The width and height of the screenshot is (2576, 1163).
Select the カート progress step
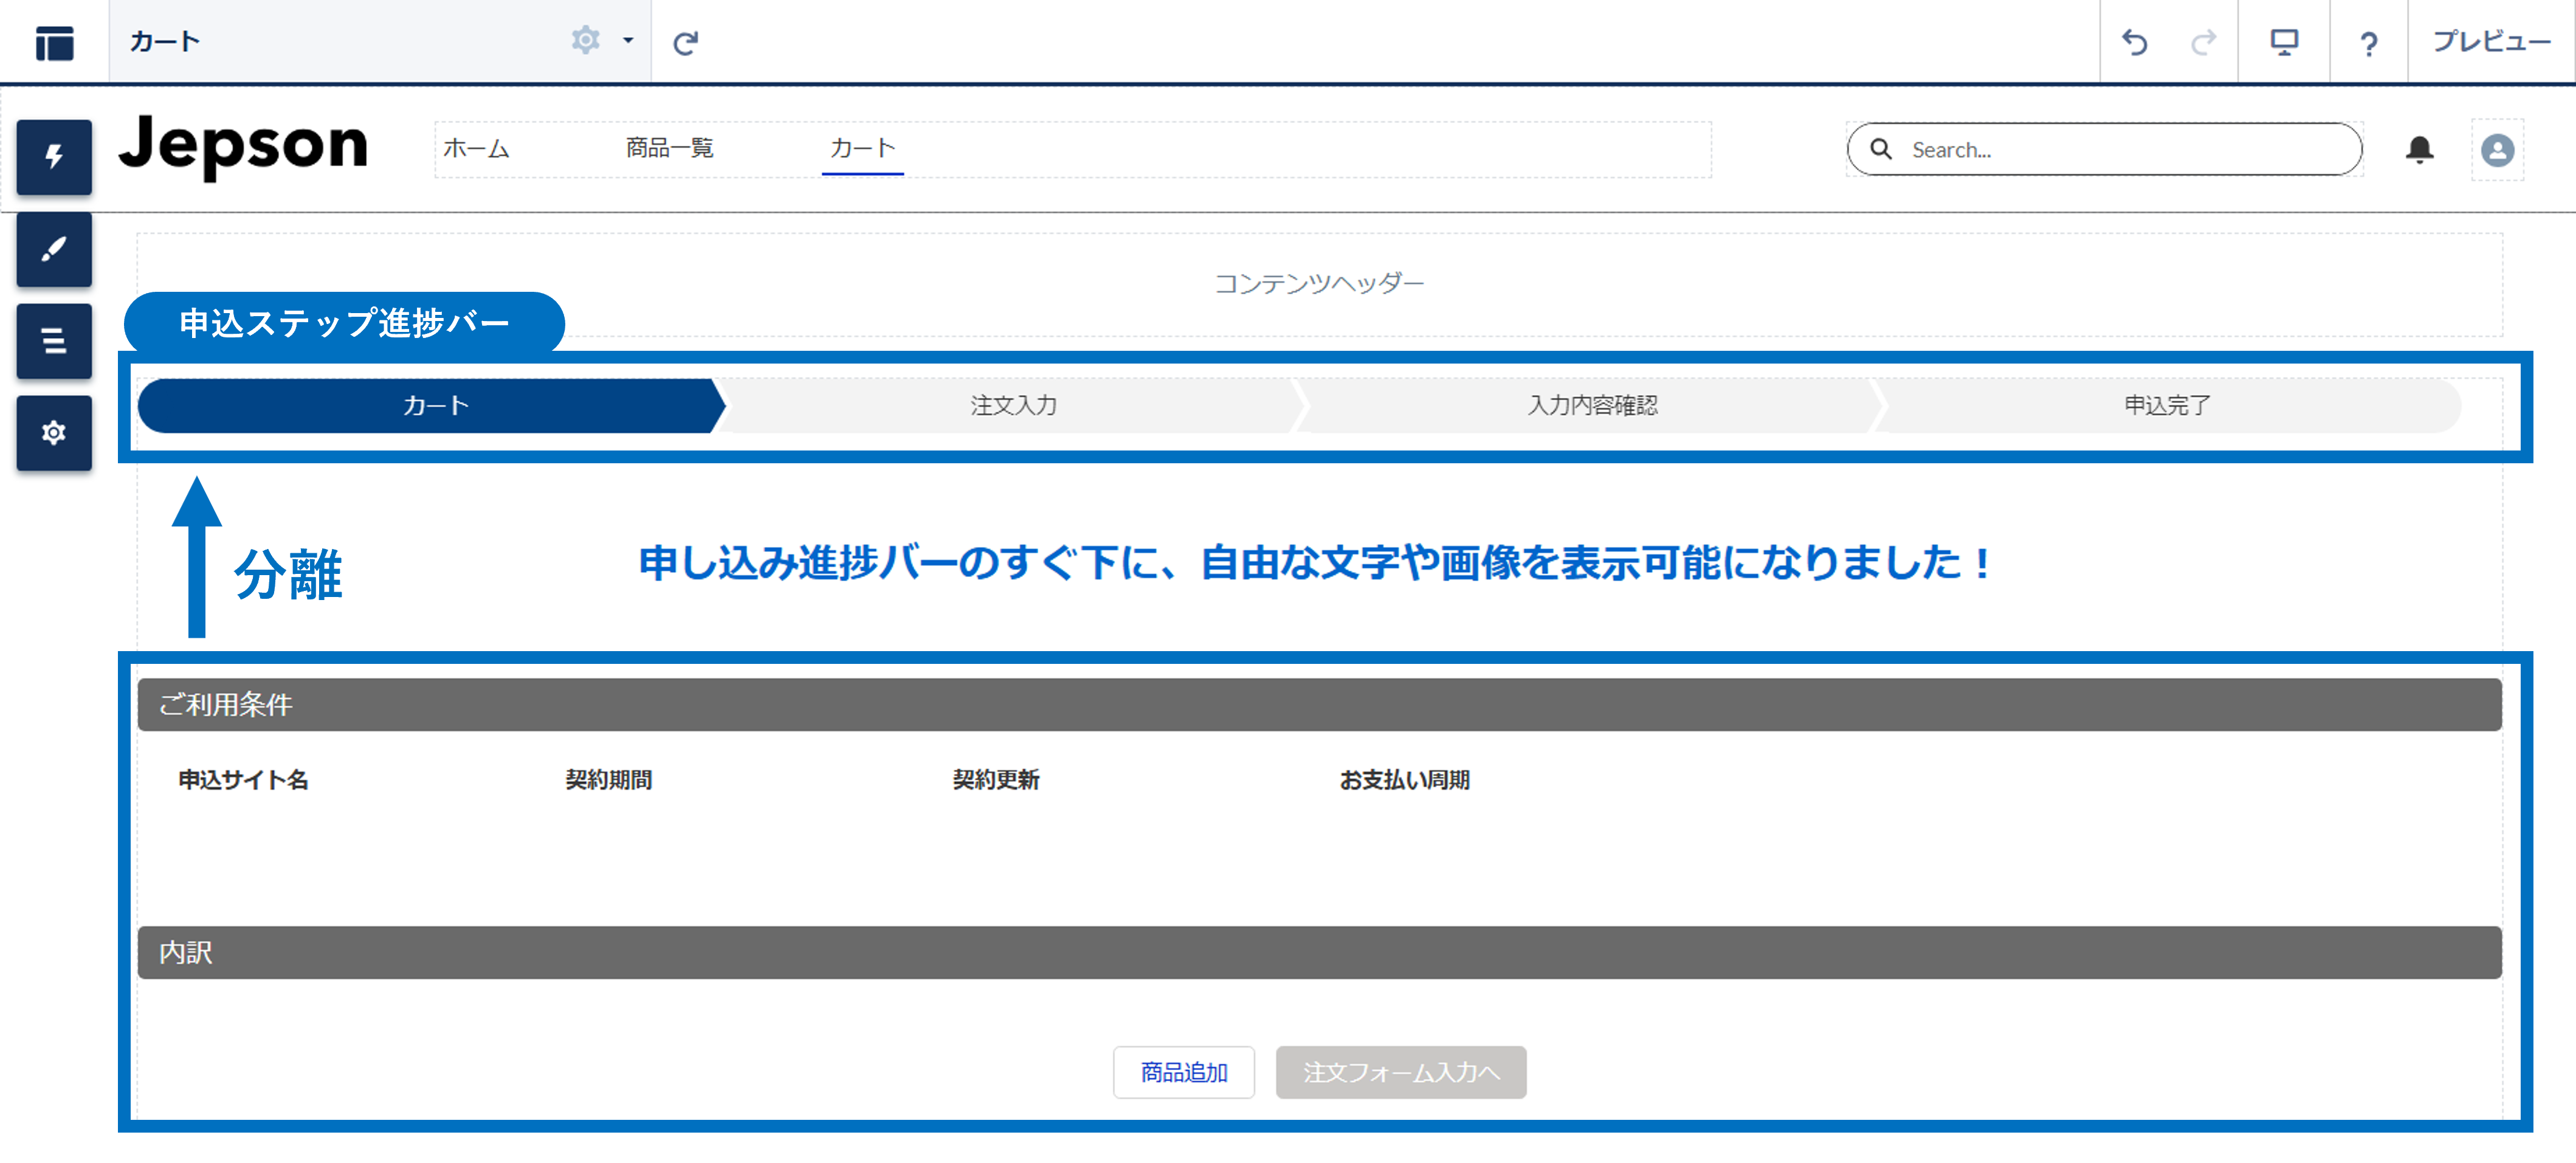click(x=431, y=405)
